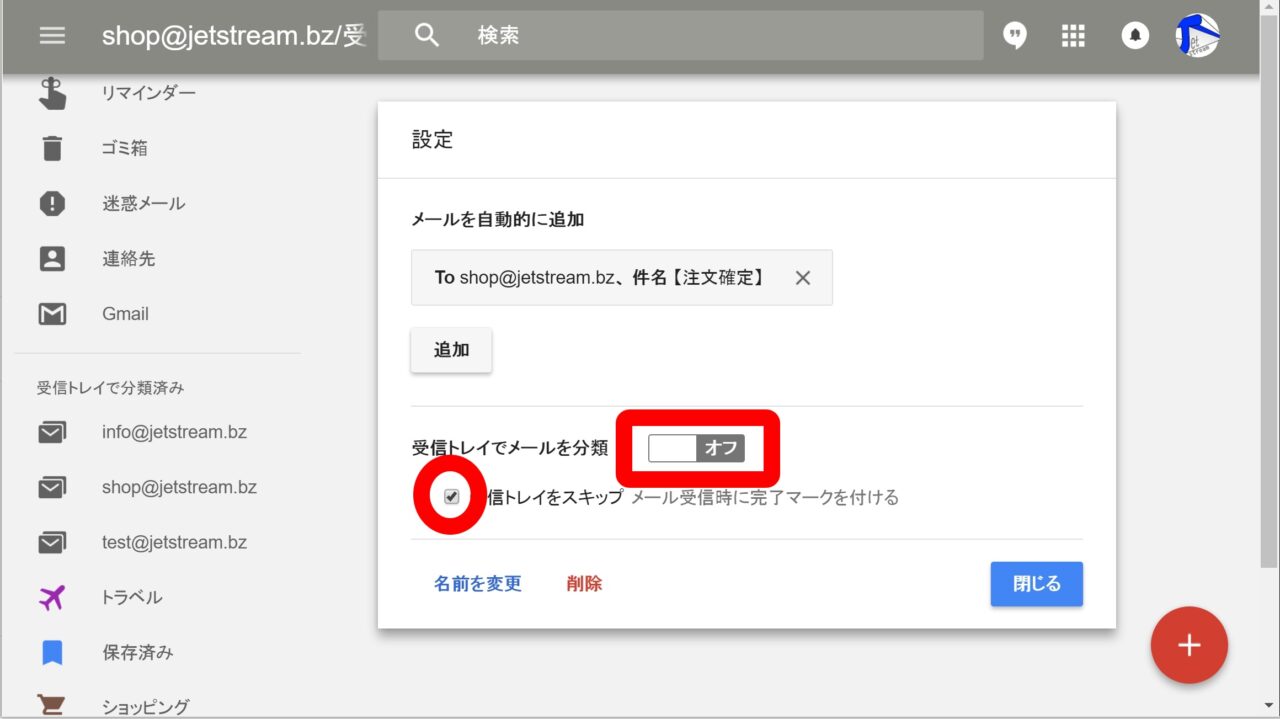Click the red 削除 link
The image size is (1280, 719).
click(x=584, y=583)
